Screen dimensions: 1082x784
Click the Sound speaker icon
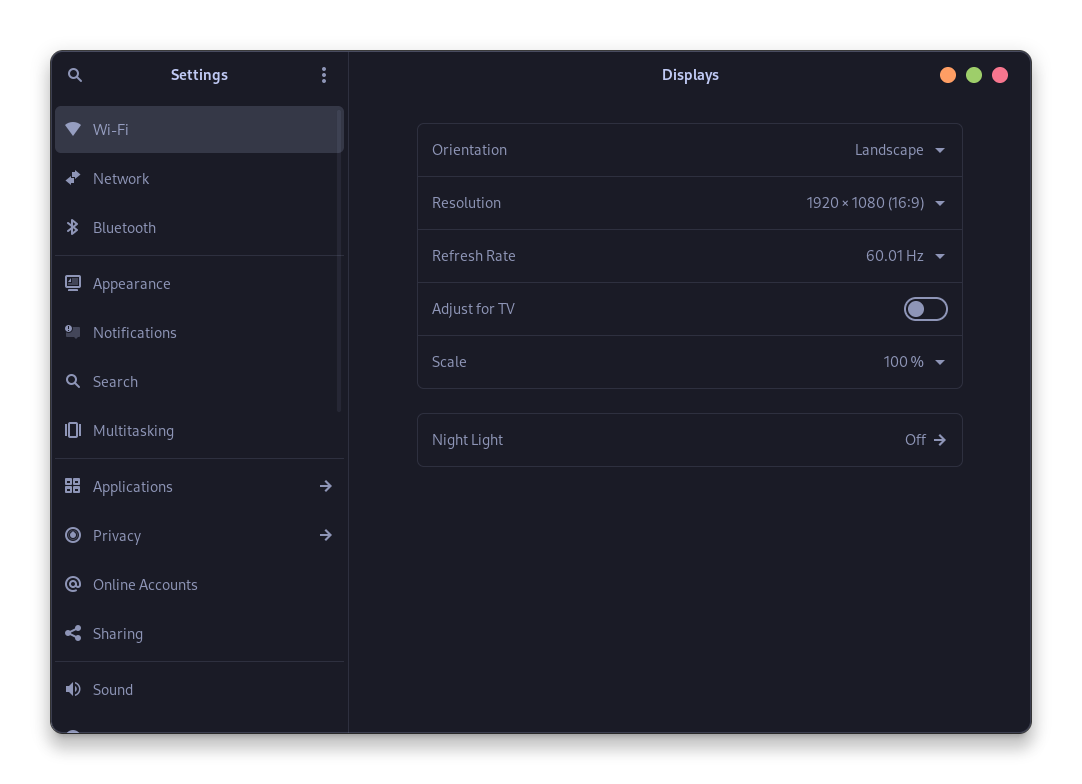[73, 689]
